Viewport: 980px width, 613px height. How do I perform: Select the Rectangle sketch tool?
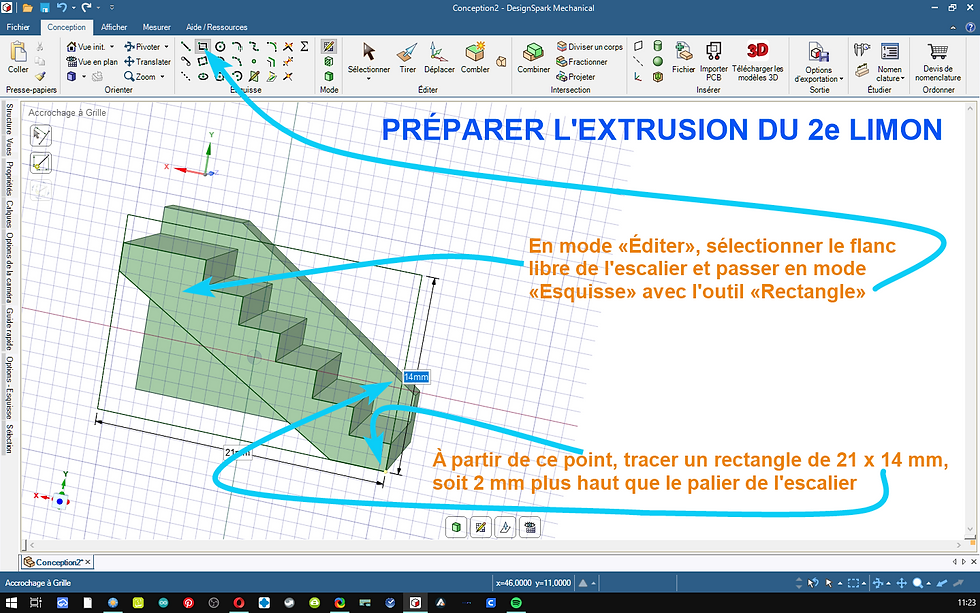point(202,46)
